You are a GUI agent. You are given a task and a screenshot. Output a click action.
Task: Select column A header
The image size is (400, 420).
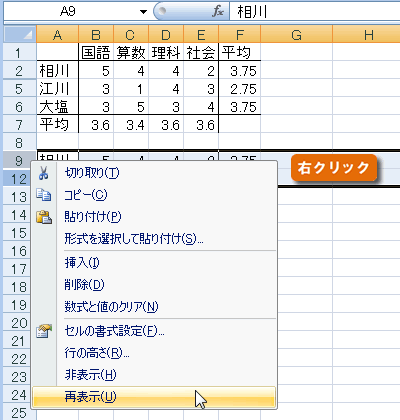click(x=57, y=34)
